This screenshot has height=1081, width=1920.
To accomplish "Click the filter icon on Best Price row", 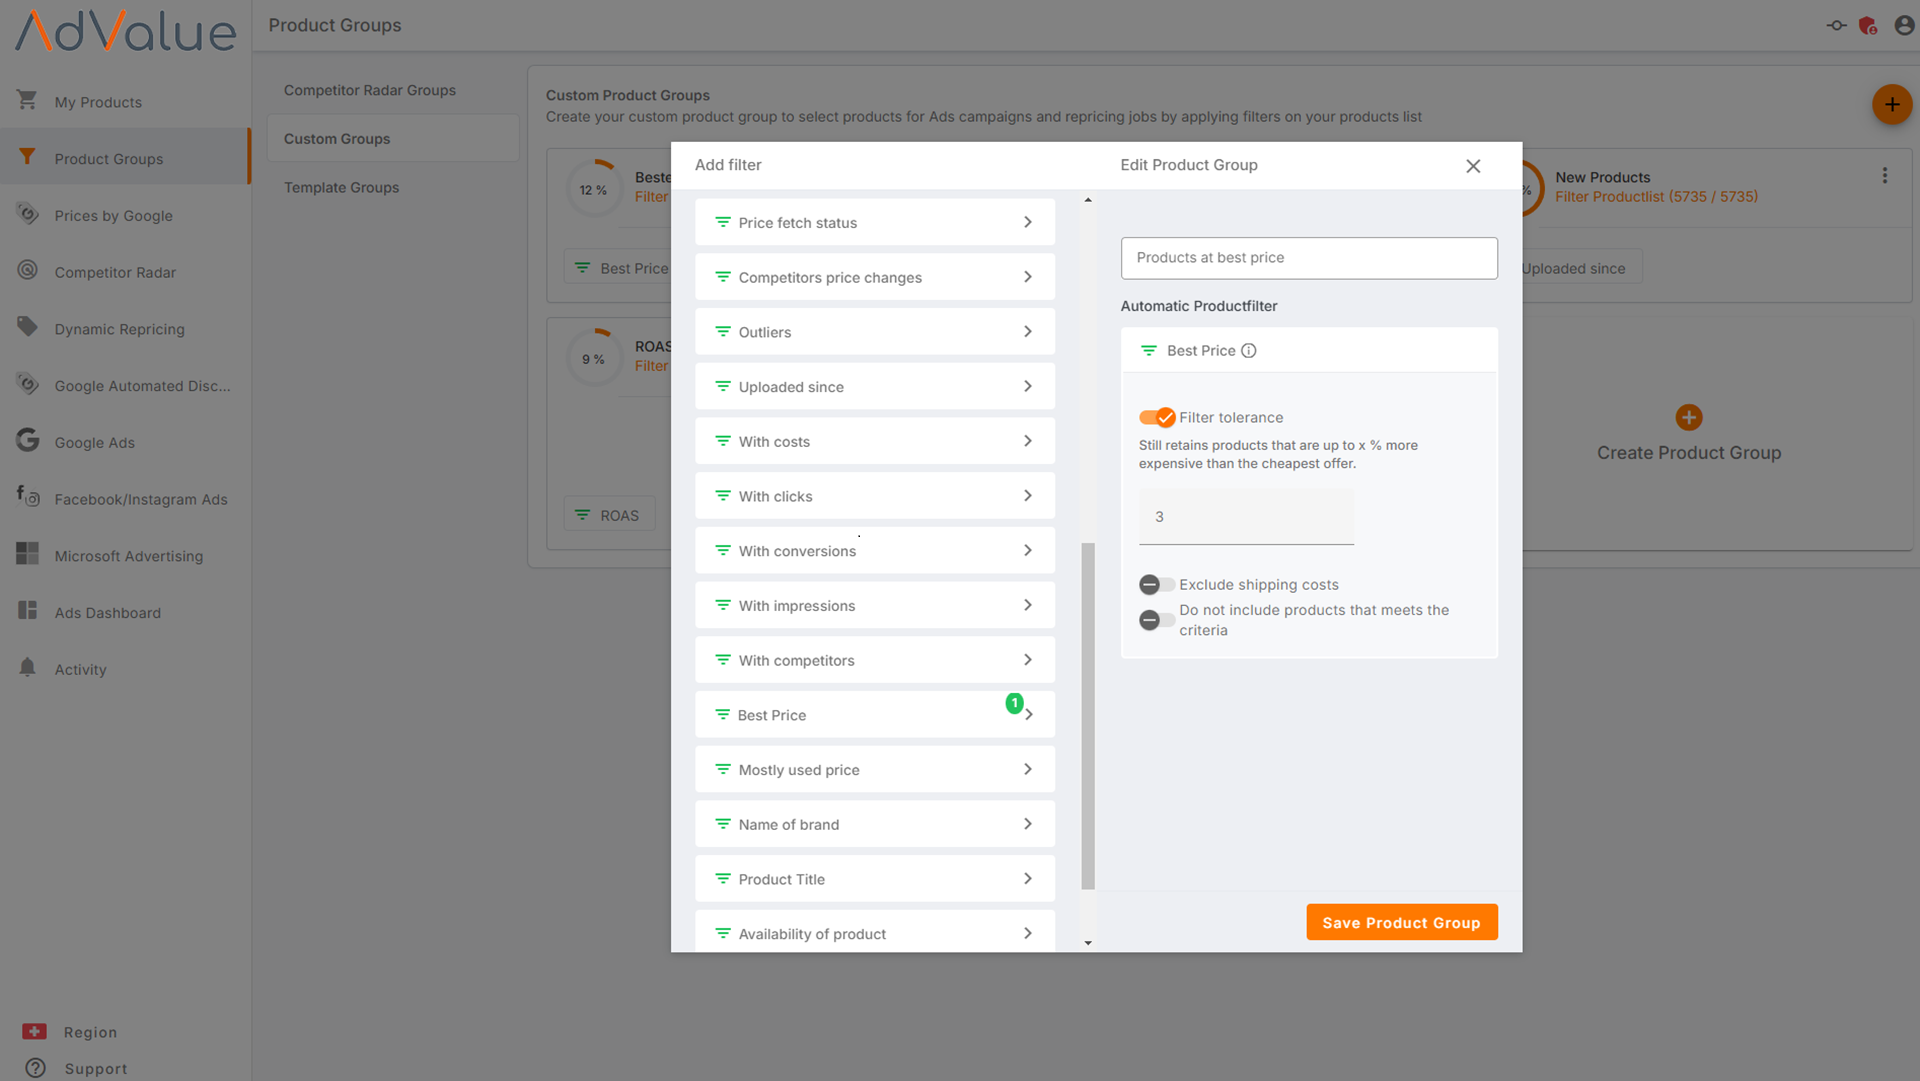I will coord(723,715).
